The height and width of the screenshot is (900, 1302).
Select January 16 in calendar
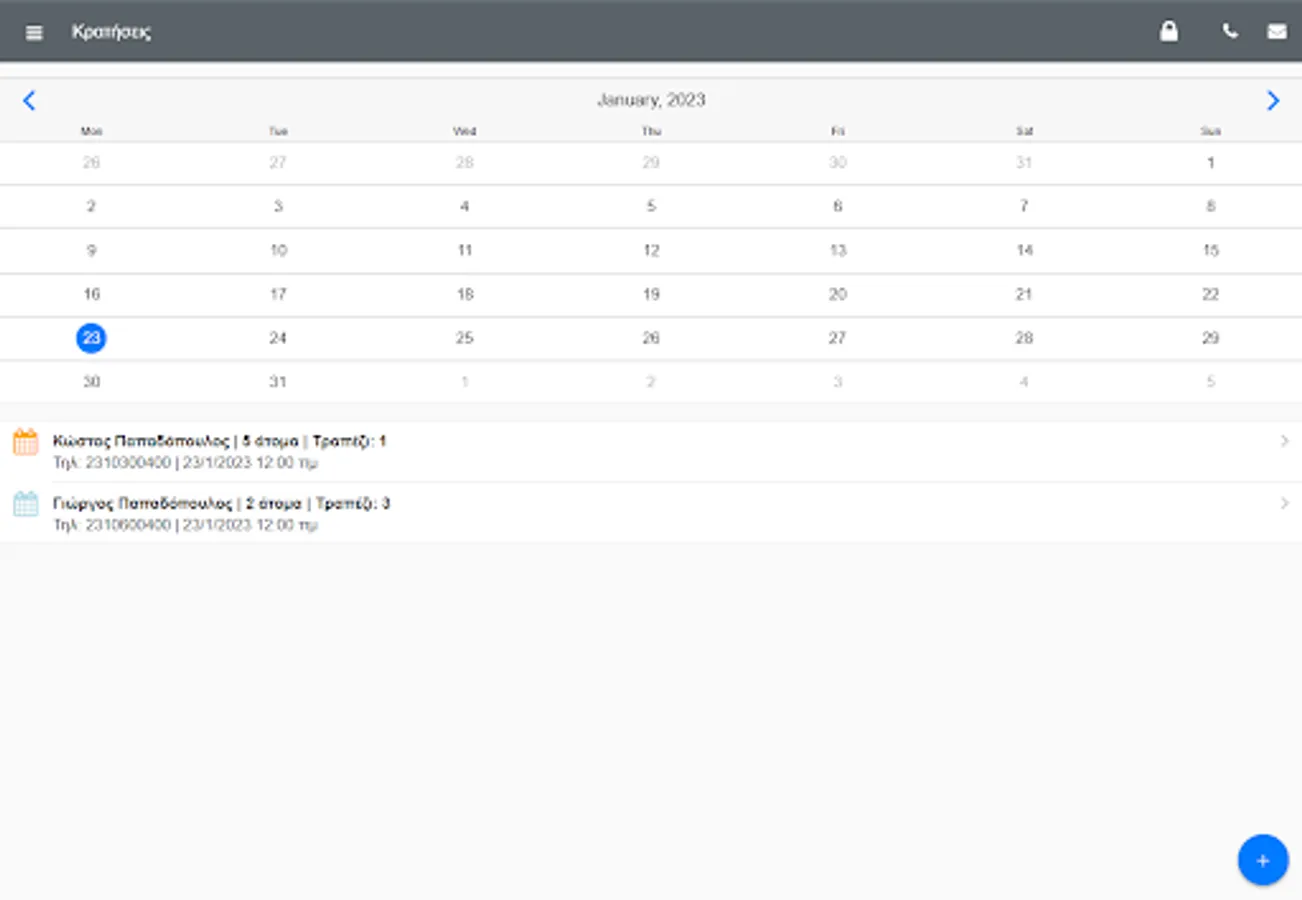(x=91, y=295)
